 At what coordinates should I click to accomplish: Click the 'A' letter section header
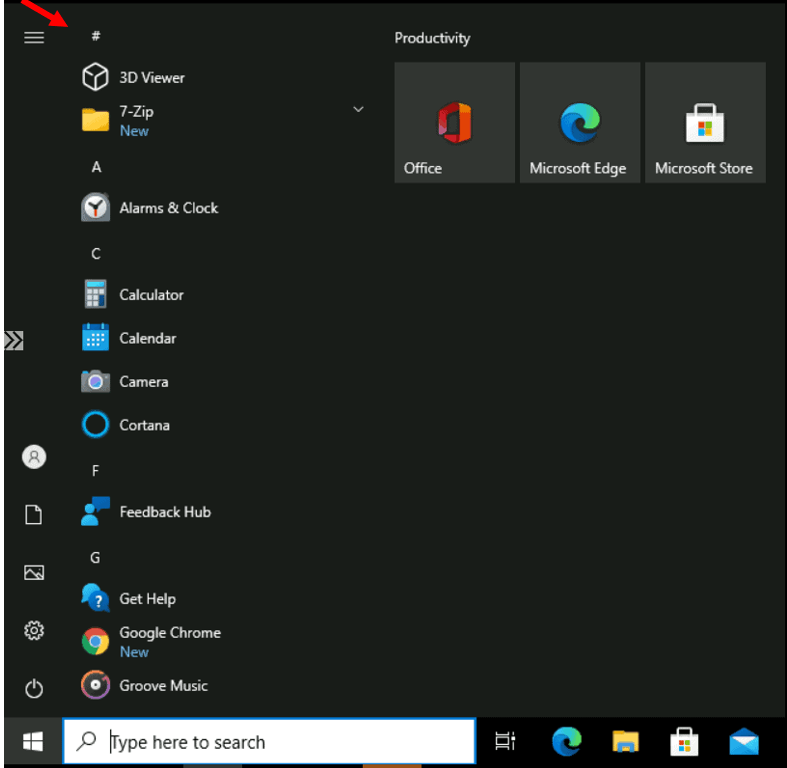click(x=96, y=167)
